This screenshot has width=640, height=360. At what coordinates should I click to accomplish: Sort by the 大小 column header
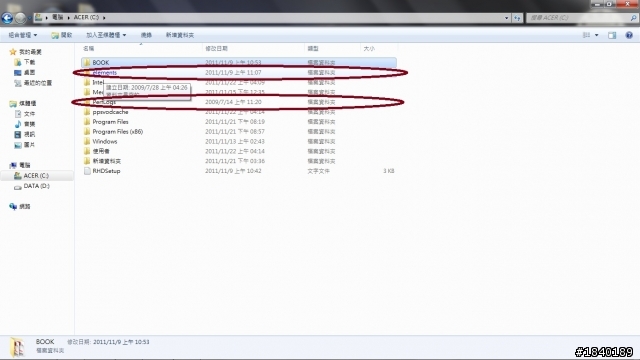pos(369,49)
